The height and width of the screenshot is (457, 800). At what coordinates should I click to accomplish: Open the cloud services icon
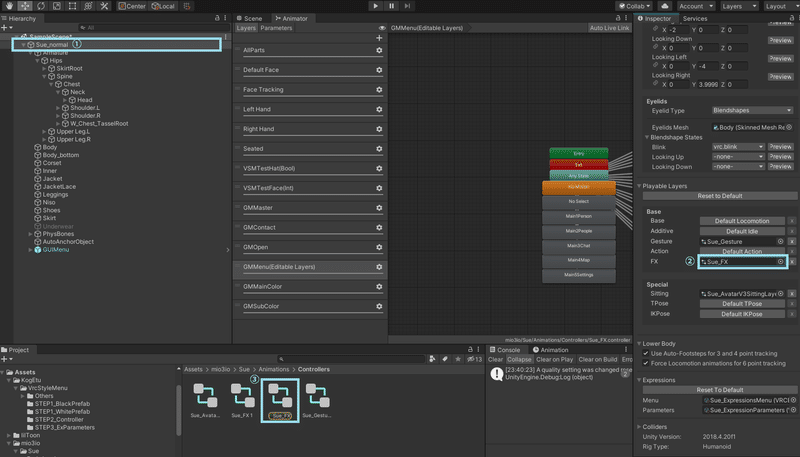tap(664, 6)
